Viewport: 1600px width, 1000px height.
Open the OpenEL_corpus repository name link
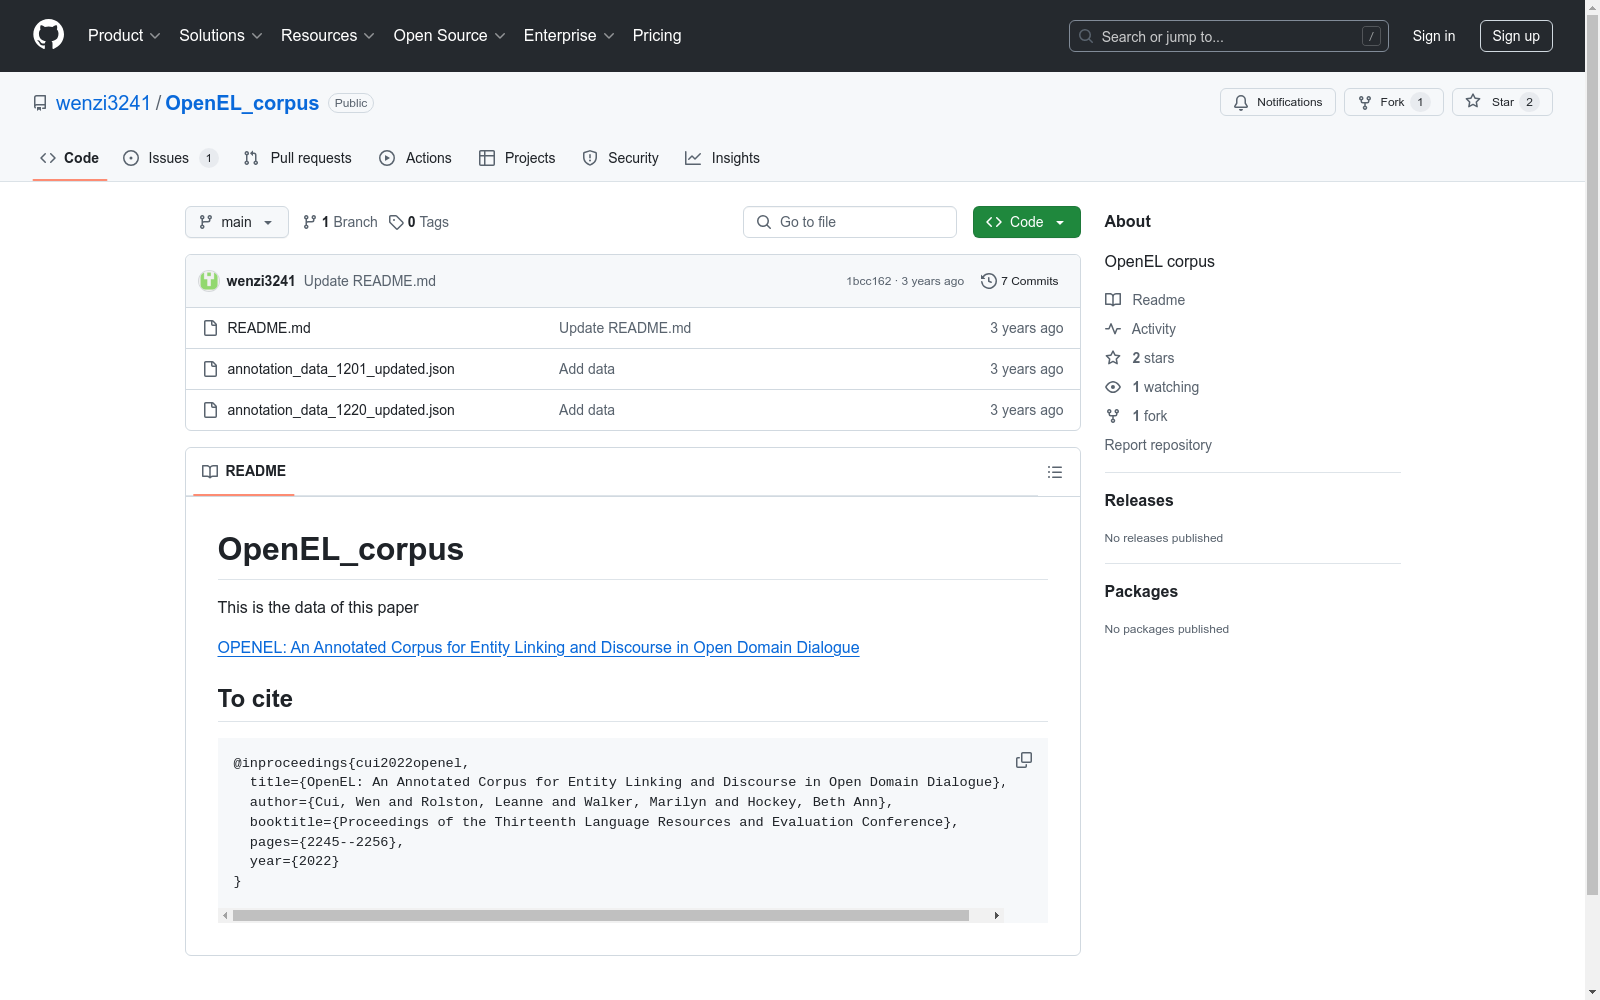pos(242,103)
